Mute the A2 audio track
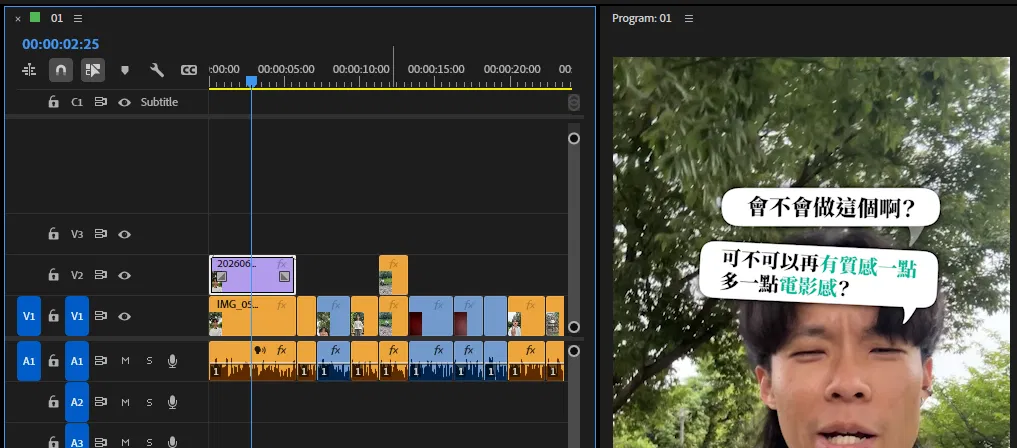The width and height of the screenshot is (1017, 448). (x=125, y=402)
